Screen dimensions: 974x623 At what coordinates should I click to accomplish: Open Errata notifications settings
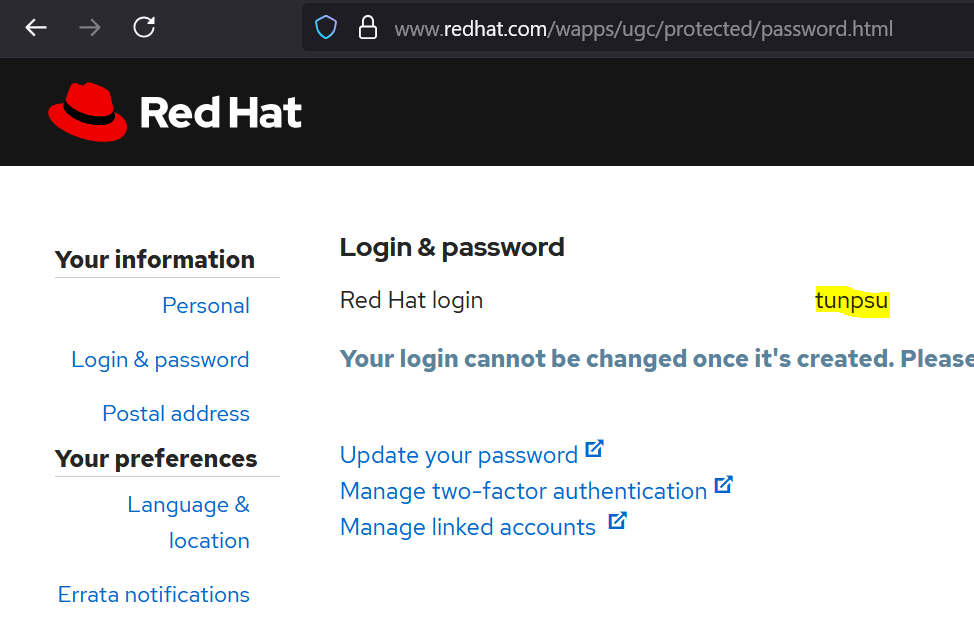[153, 594]
